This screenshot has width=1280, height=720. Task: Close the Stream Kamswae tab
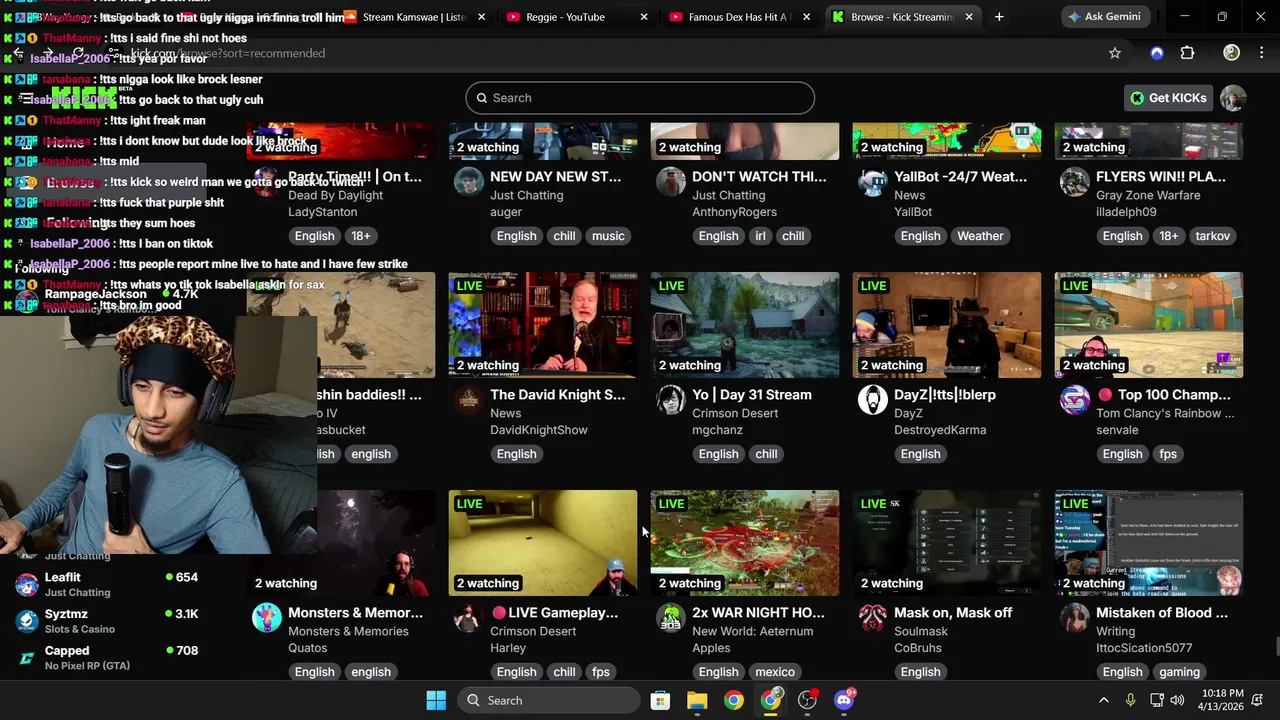coord(481,17)
